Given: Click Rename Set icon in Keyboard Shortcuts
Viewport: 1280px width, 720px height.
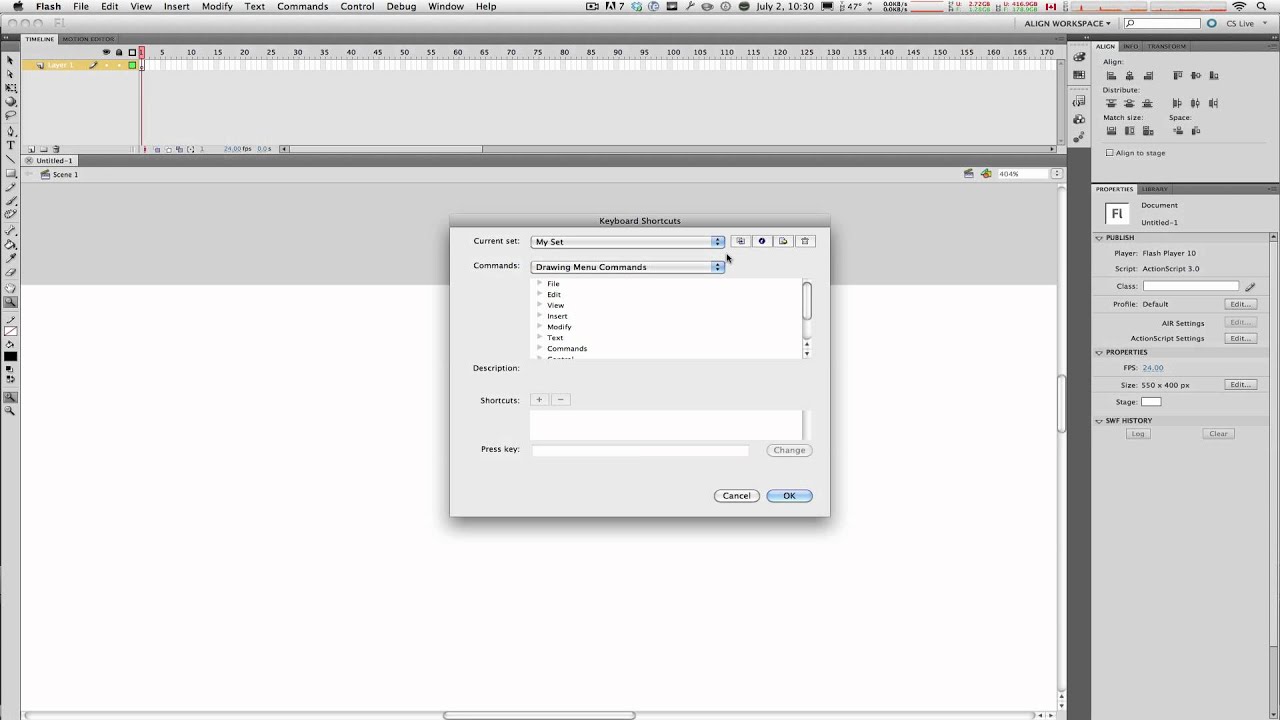Looking at the screenshot, I should point(762,241).
